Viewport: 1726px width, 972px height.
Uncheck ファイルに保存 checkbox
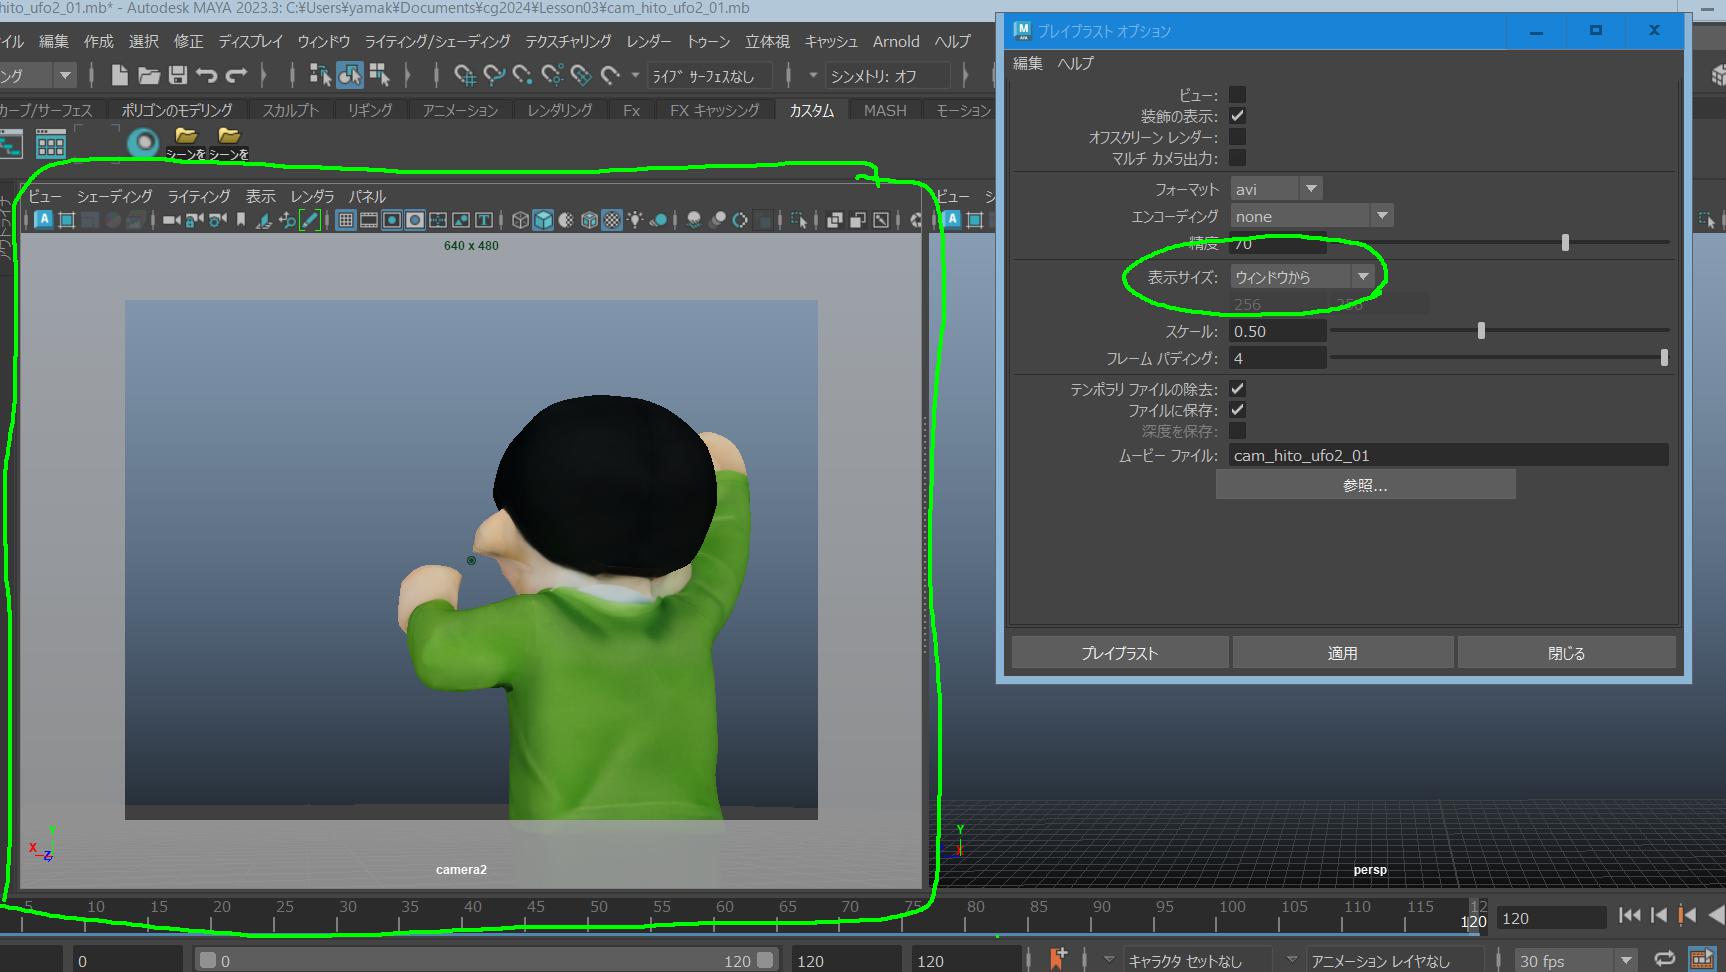(1237, 410)
